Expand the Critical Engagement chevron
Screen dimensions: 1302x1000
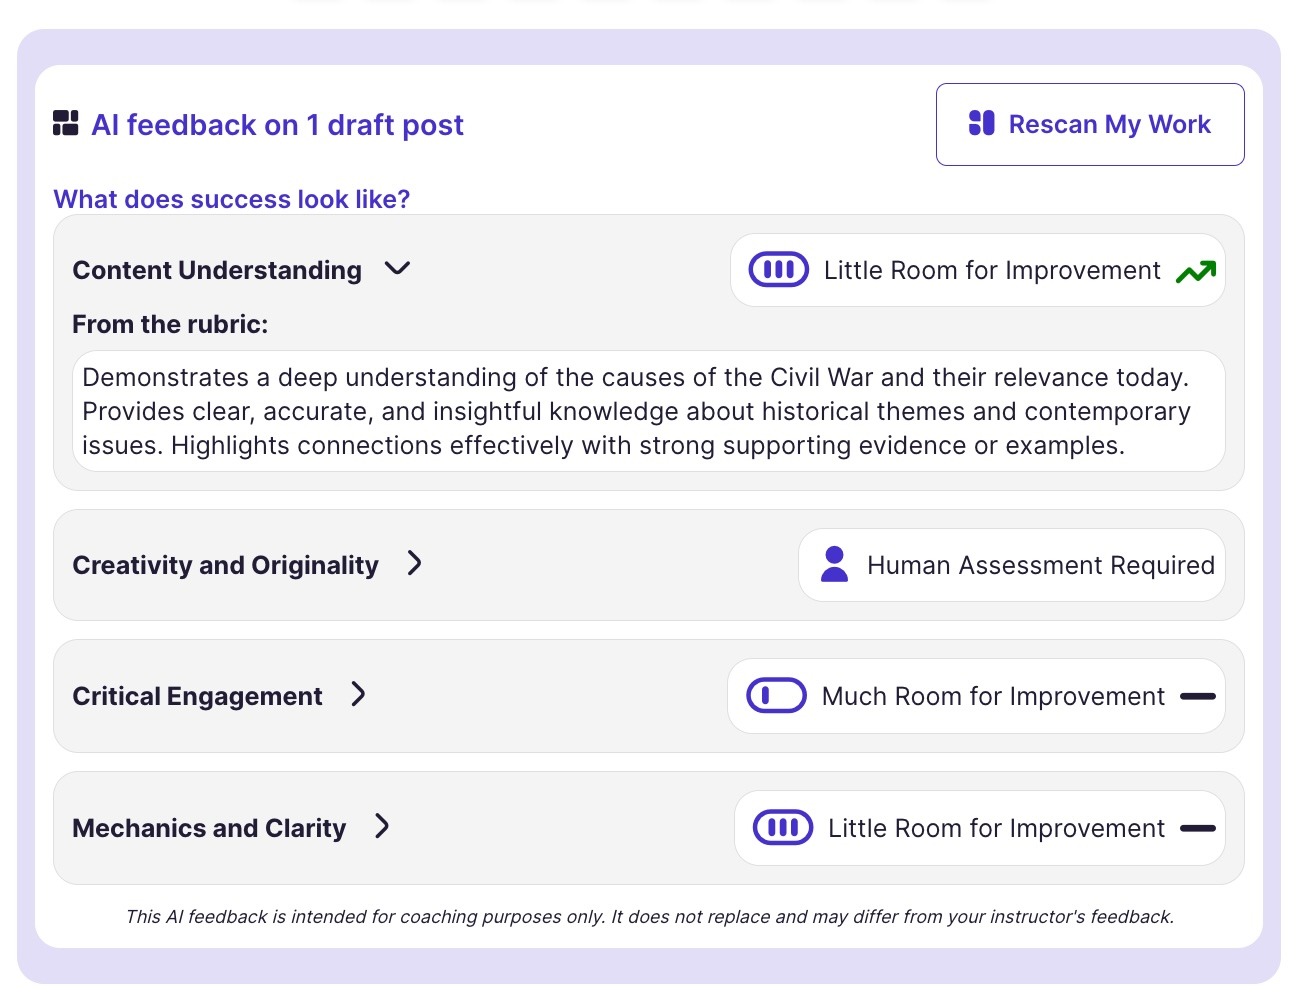[x=358, y=695]
